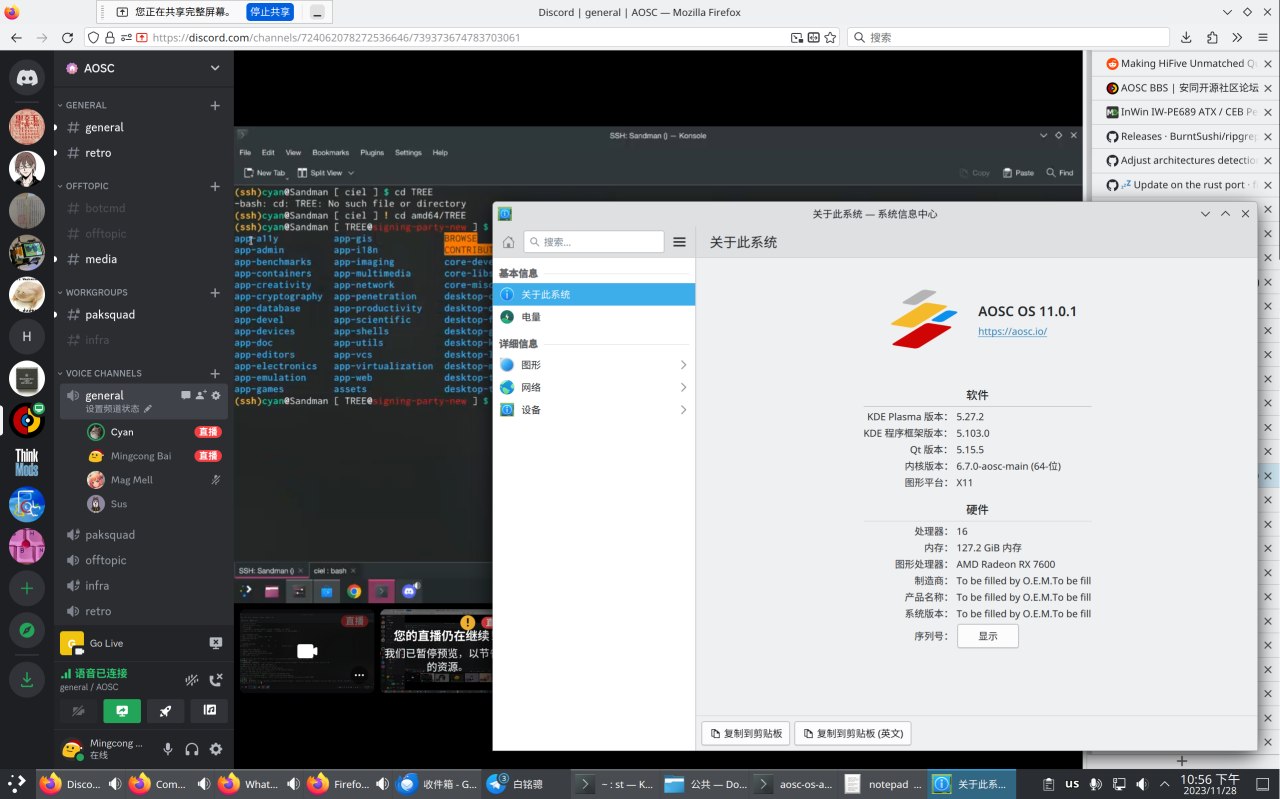Viewport: 1280px width, 799px height.
Task: Open chat for the general voice channel
Action: pyautogui.click(x=185, y=396)
